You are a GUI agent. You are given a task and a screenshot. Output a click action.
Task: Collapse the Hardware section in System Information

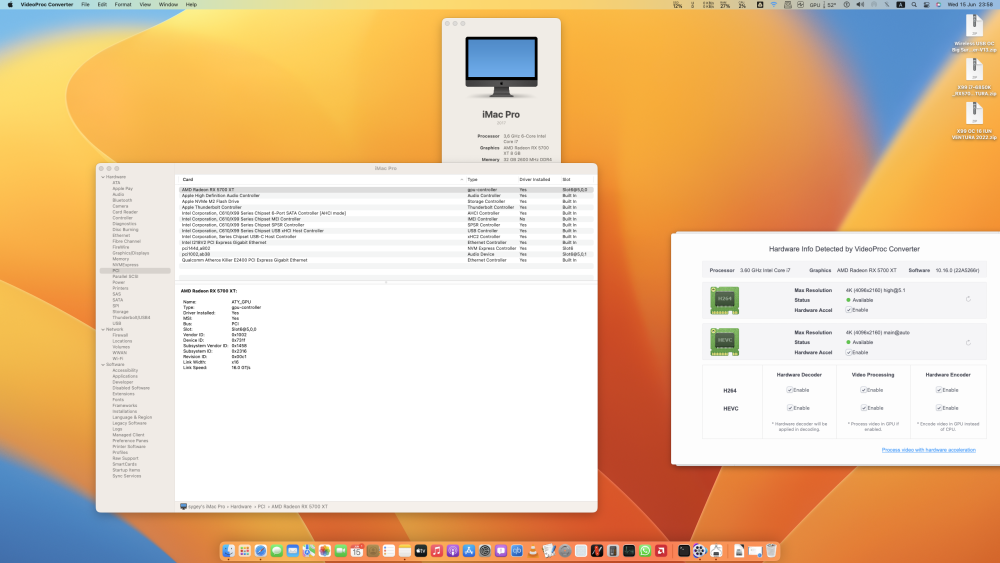pyautogui.click(x=103, y=177)
